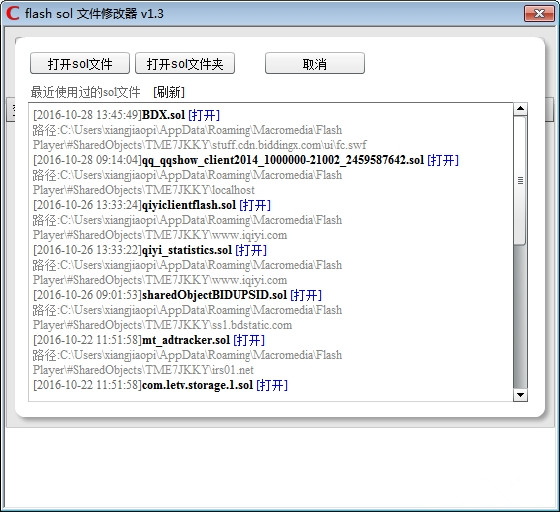Image resolution: width=560 pixels, height=512 pixels.
Task: Click the irs01.net path text
Action: 143,370
